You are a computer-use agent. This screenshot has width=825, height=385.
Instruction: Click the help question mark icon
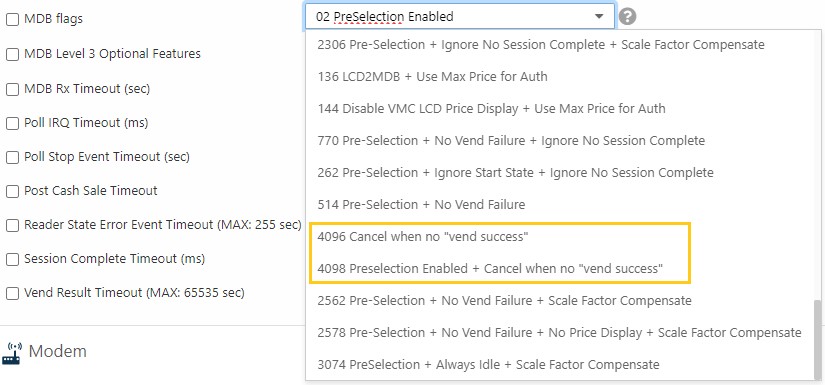coord(627,16)
